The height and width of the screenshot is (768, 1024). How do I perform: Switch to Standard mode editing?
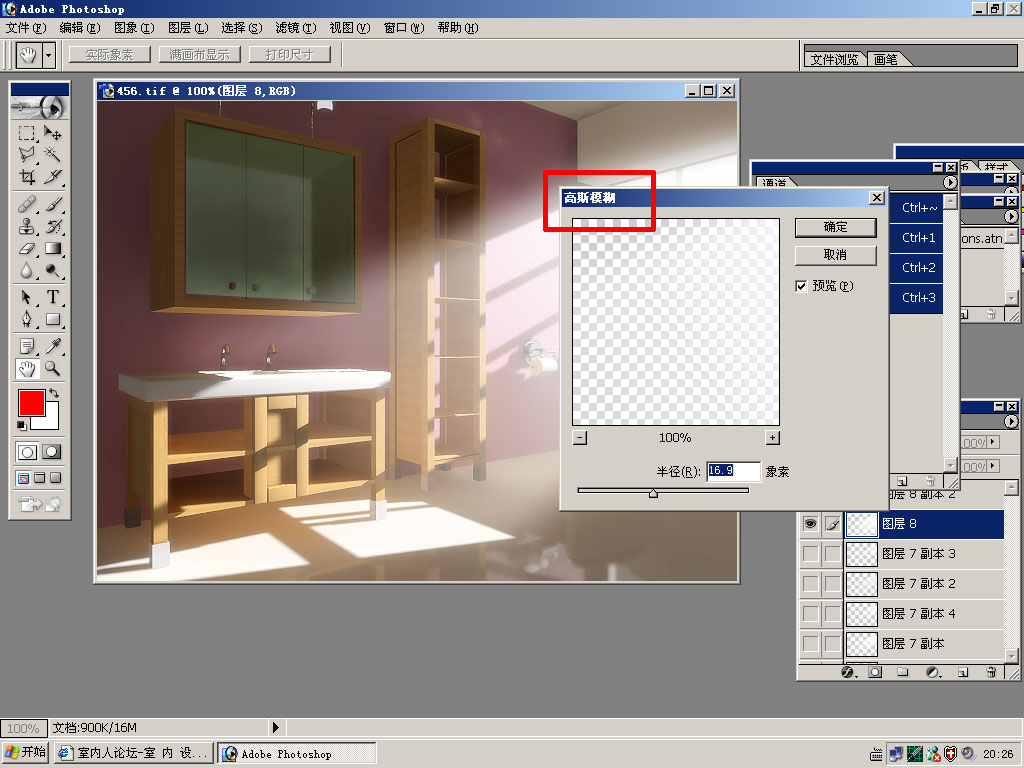pyautogui.click(x=27, y=452)
